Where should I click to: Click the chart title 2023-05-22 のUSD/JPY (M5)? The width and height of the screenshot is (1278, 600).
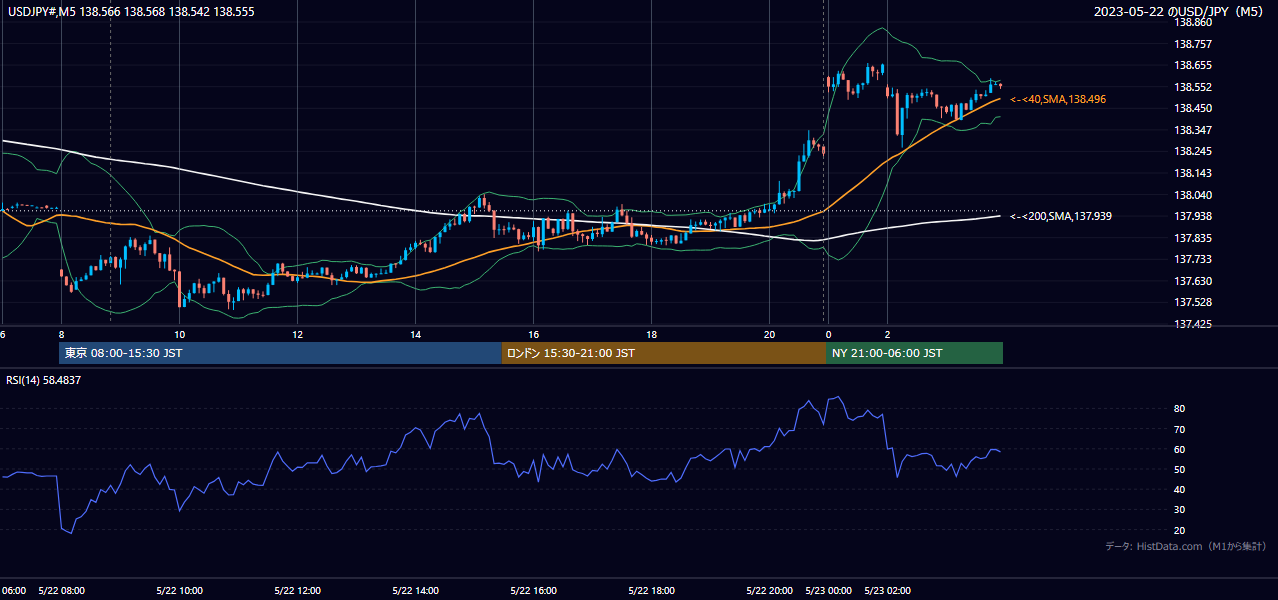(1180, 11)
